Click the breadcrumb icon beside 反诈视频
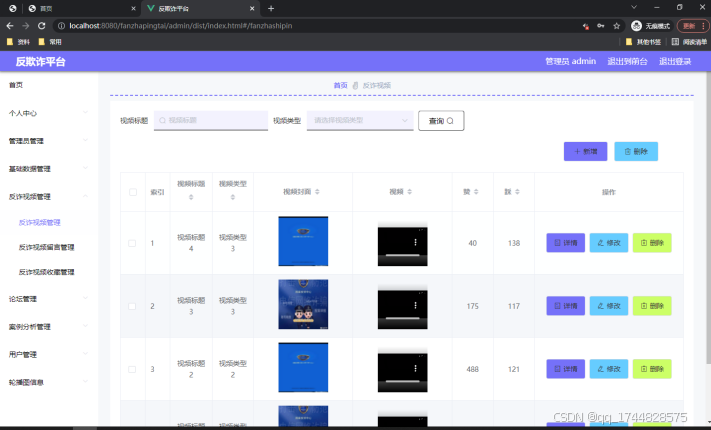Viewport: 711px width, 430px height. point(356,85)
